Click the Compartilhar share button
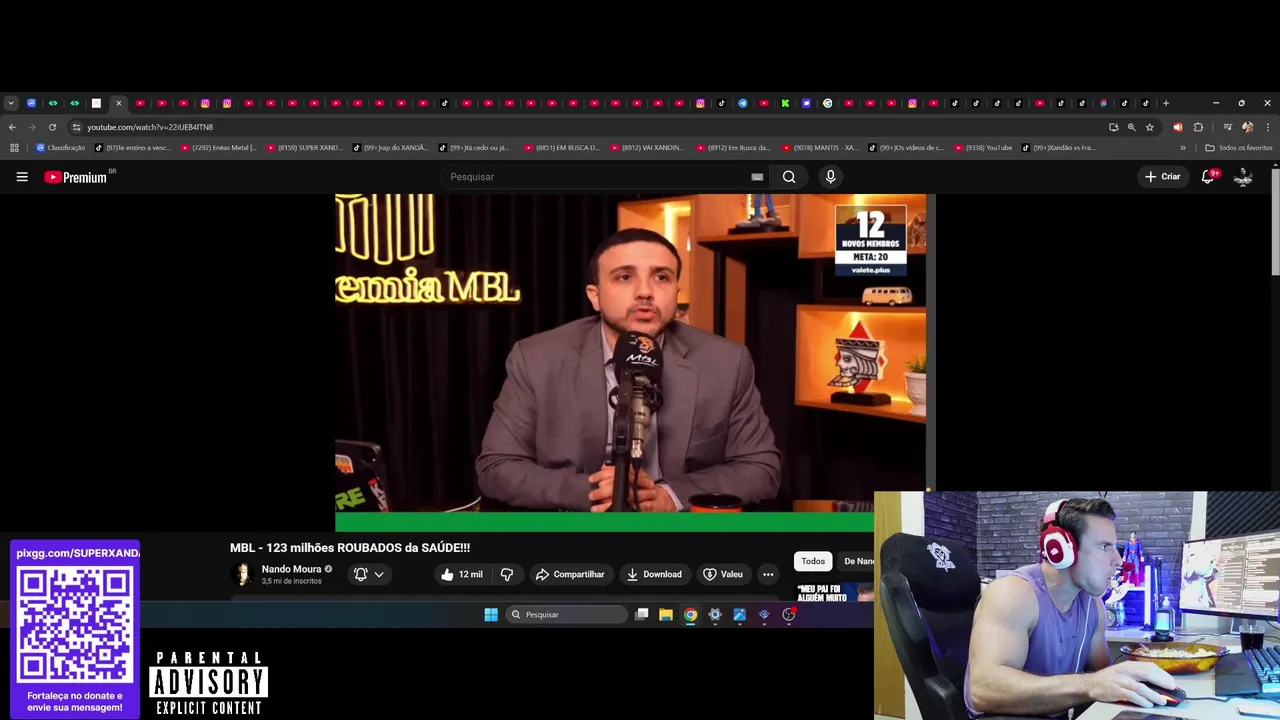 point(570,574)
